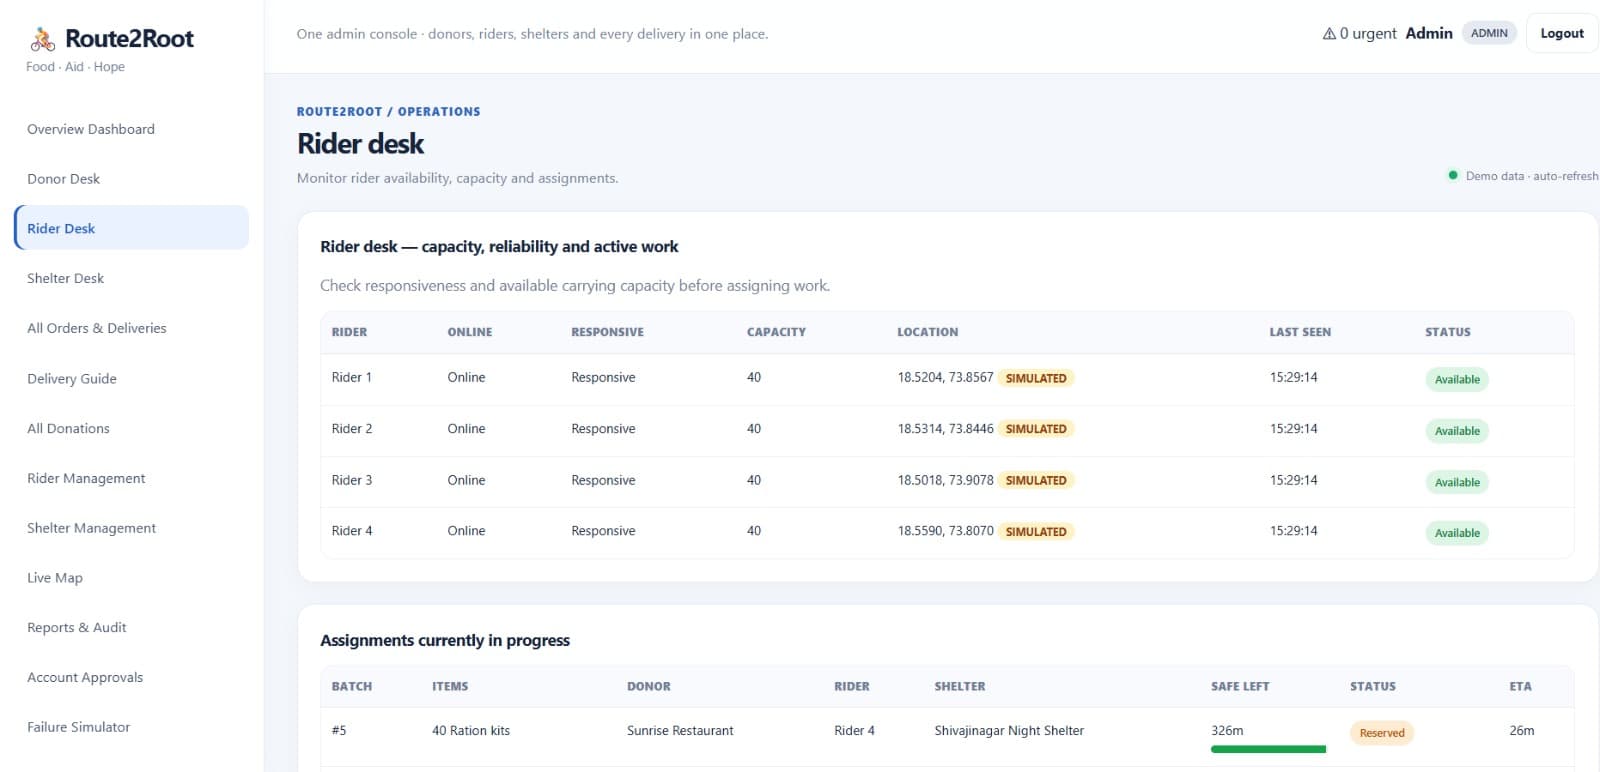Click location 18.5590, 73.8070
Image resolution: width=1600 pixels, height=772 pixels.
tap(945, 531)
